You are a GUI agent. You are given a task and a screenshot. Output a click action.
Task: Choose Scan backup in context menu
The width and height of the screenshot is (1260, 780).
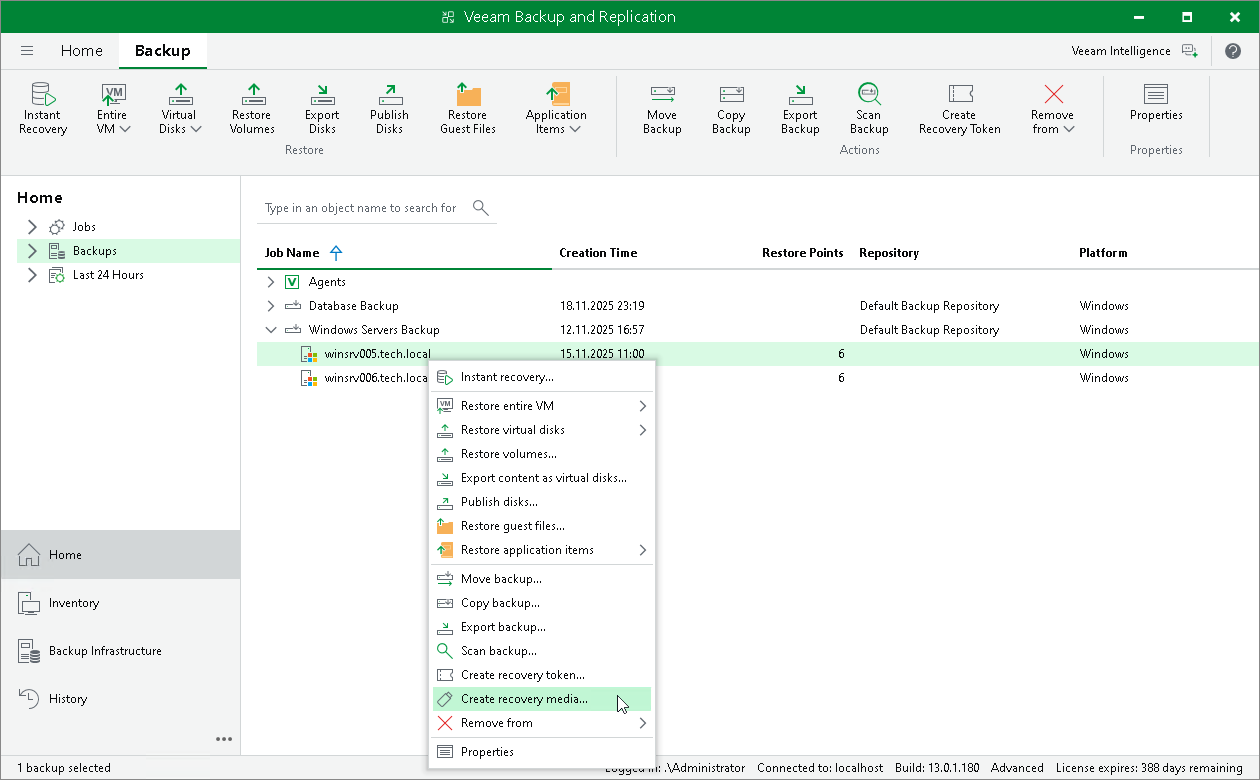click(541, 651)
